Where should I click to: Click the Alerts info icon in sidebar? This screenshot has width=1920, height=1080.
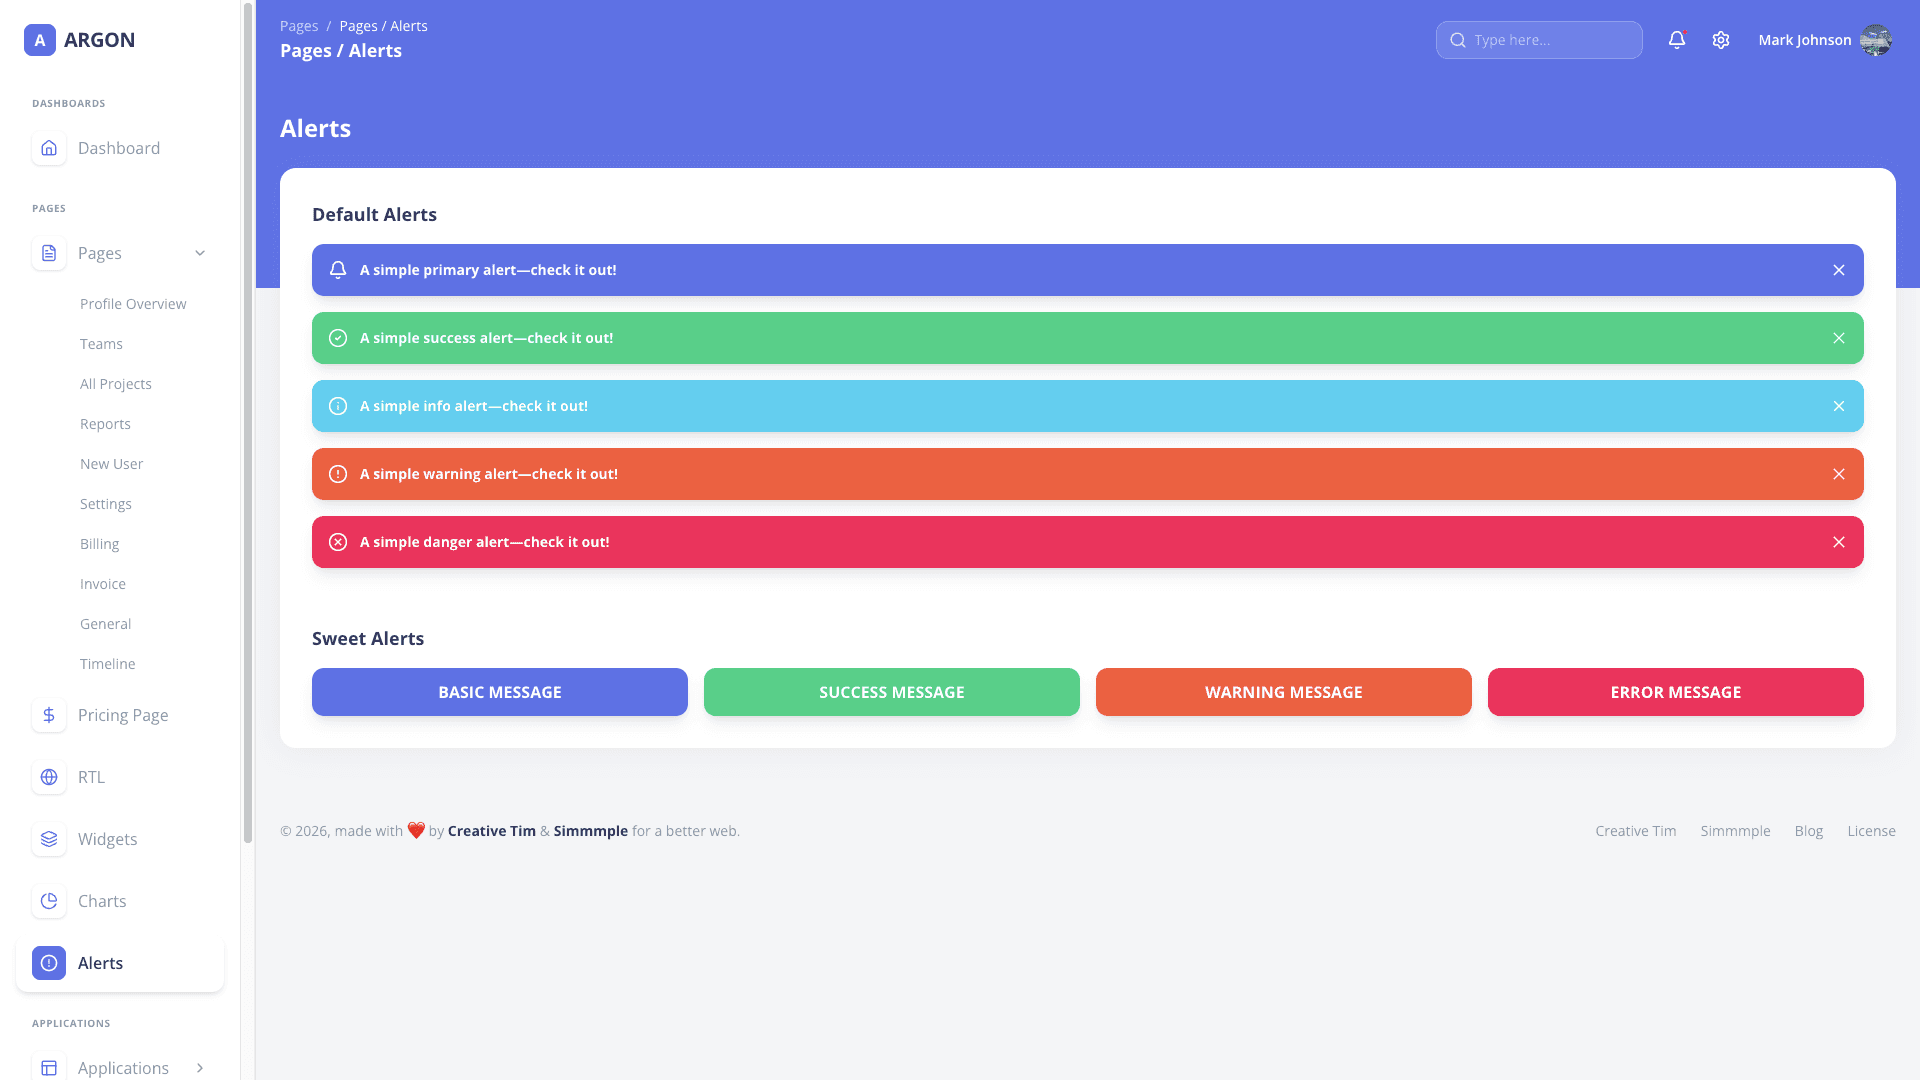click(48, 963)
